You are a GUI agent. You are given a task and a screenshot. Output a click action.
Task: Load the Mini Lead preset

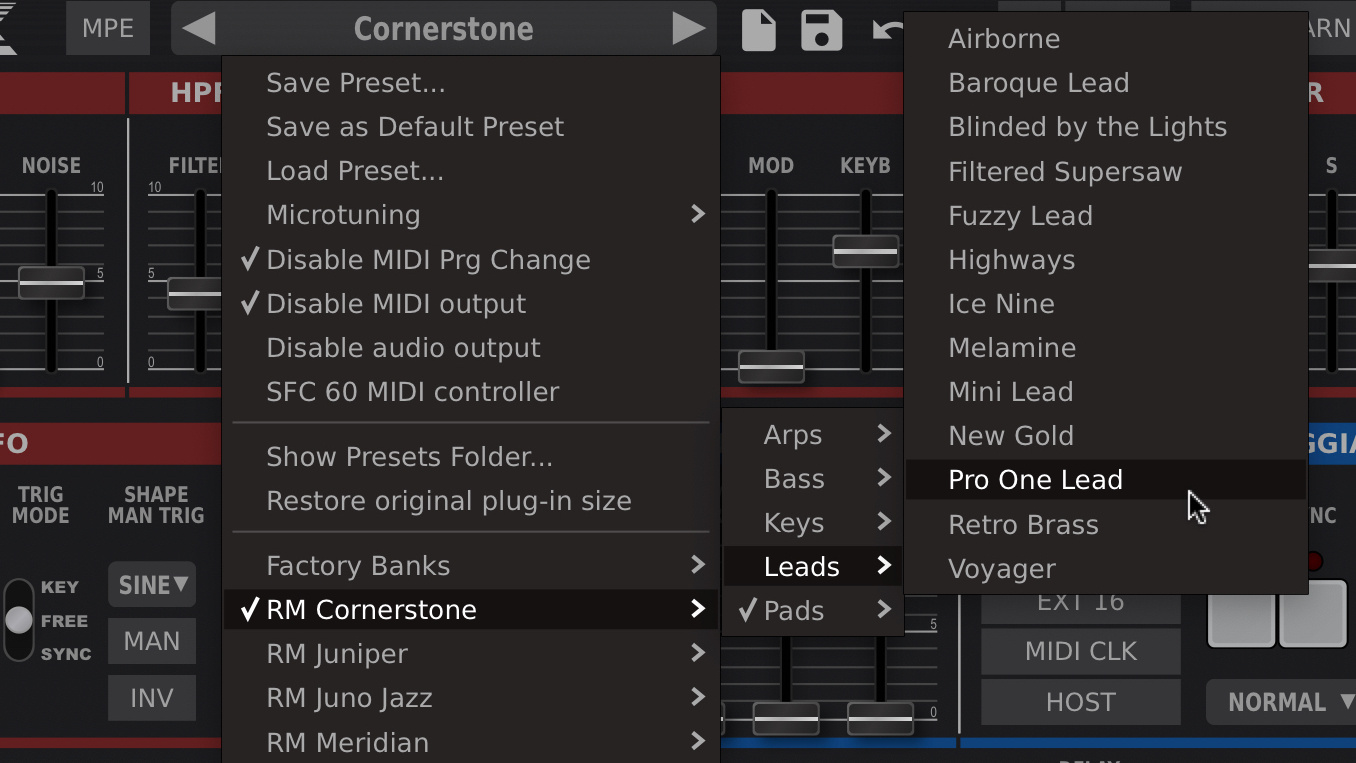click(x=1106, y=392)
